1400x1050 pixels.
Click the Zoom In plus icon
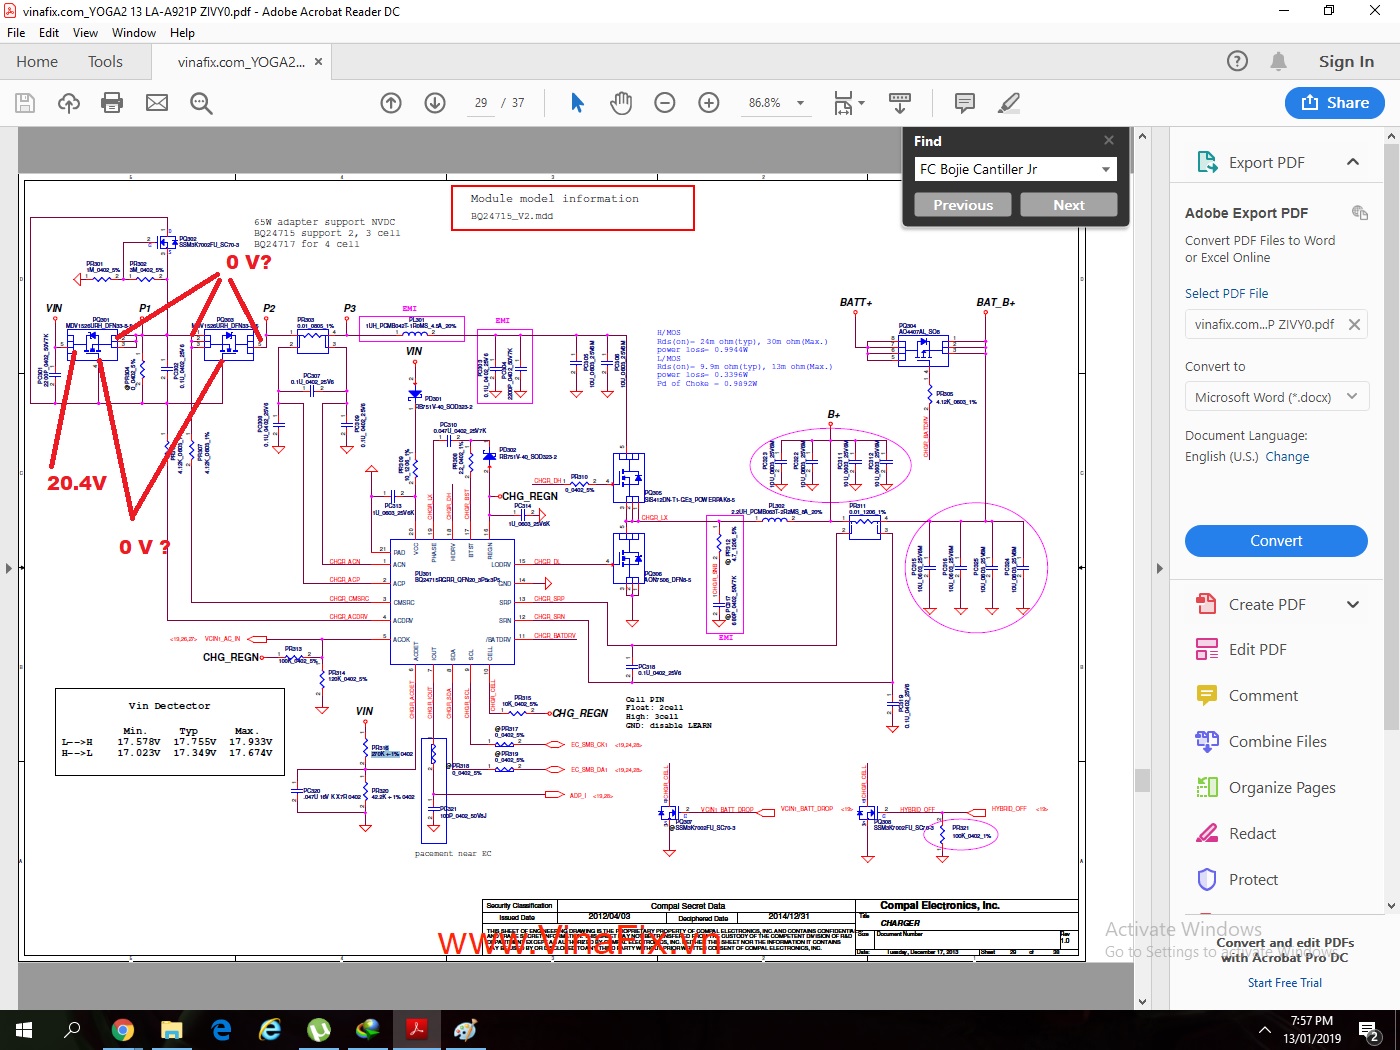click(709, 103)
